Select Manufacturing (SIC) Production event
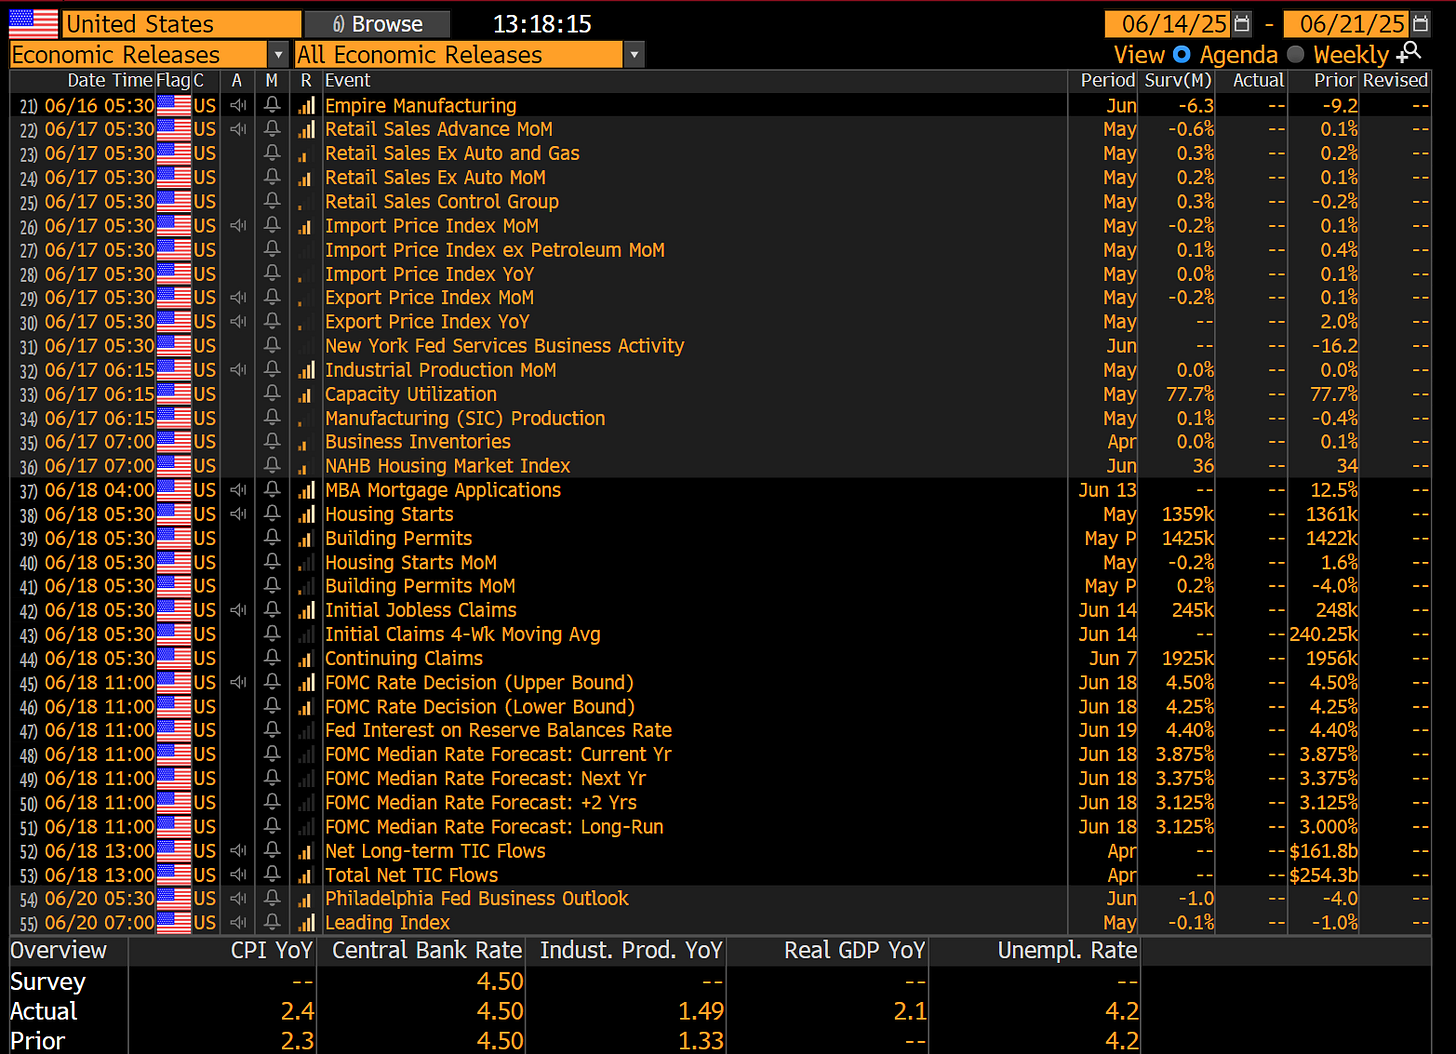Viewport: 1456px width, 1054px height. point(465,418)
